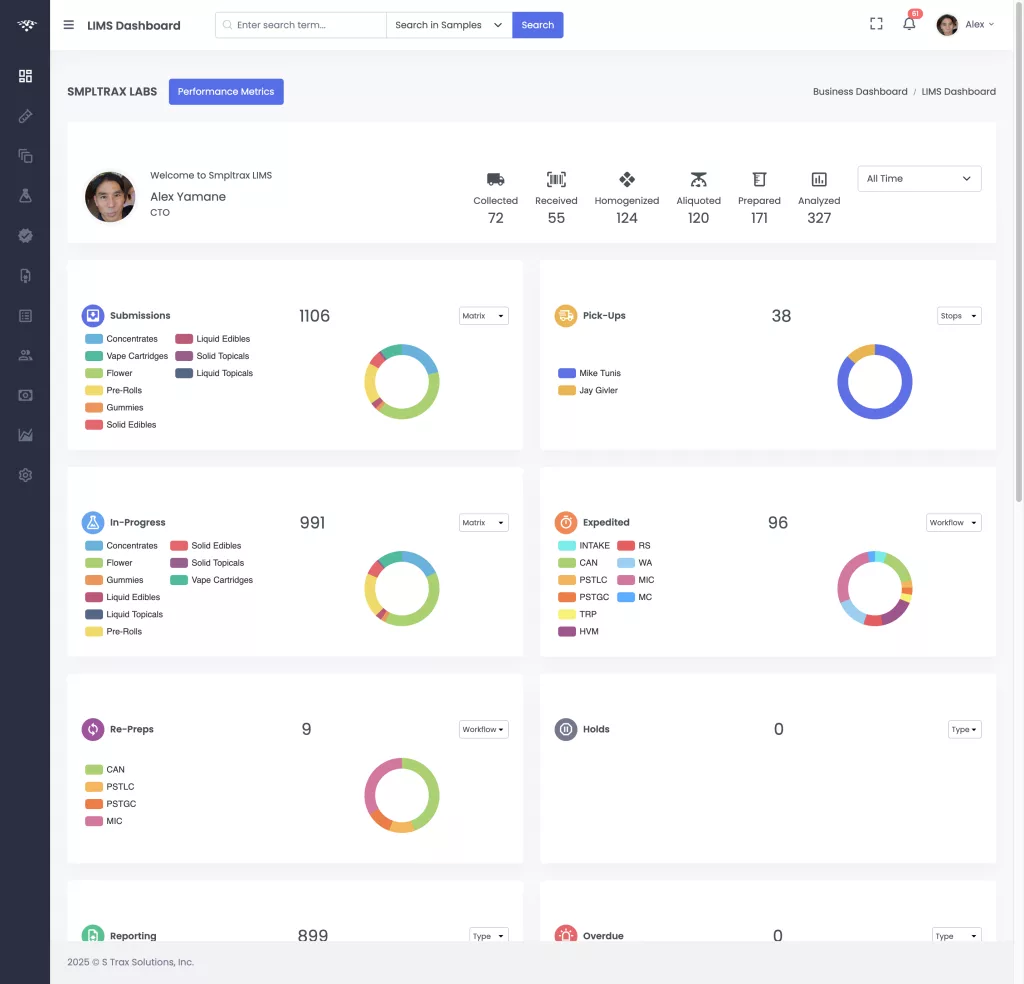Toggle Gummies legend in In-Progress

(114, 580)
